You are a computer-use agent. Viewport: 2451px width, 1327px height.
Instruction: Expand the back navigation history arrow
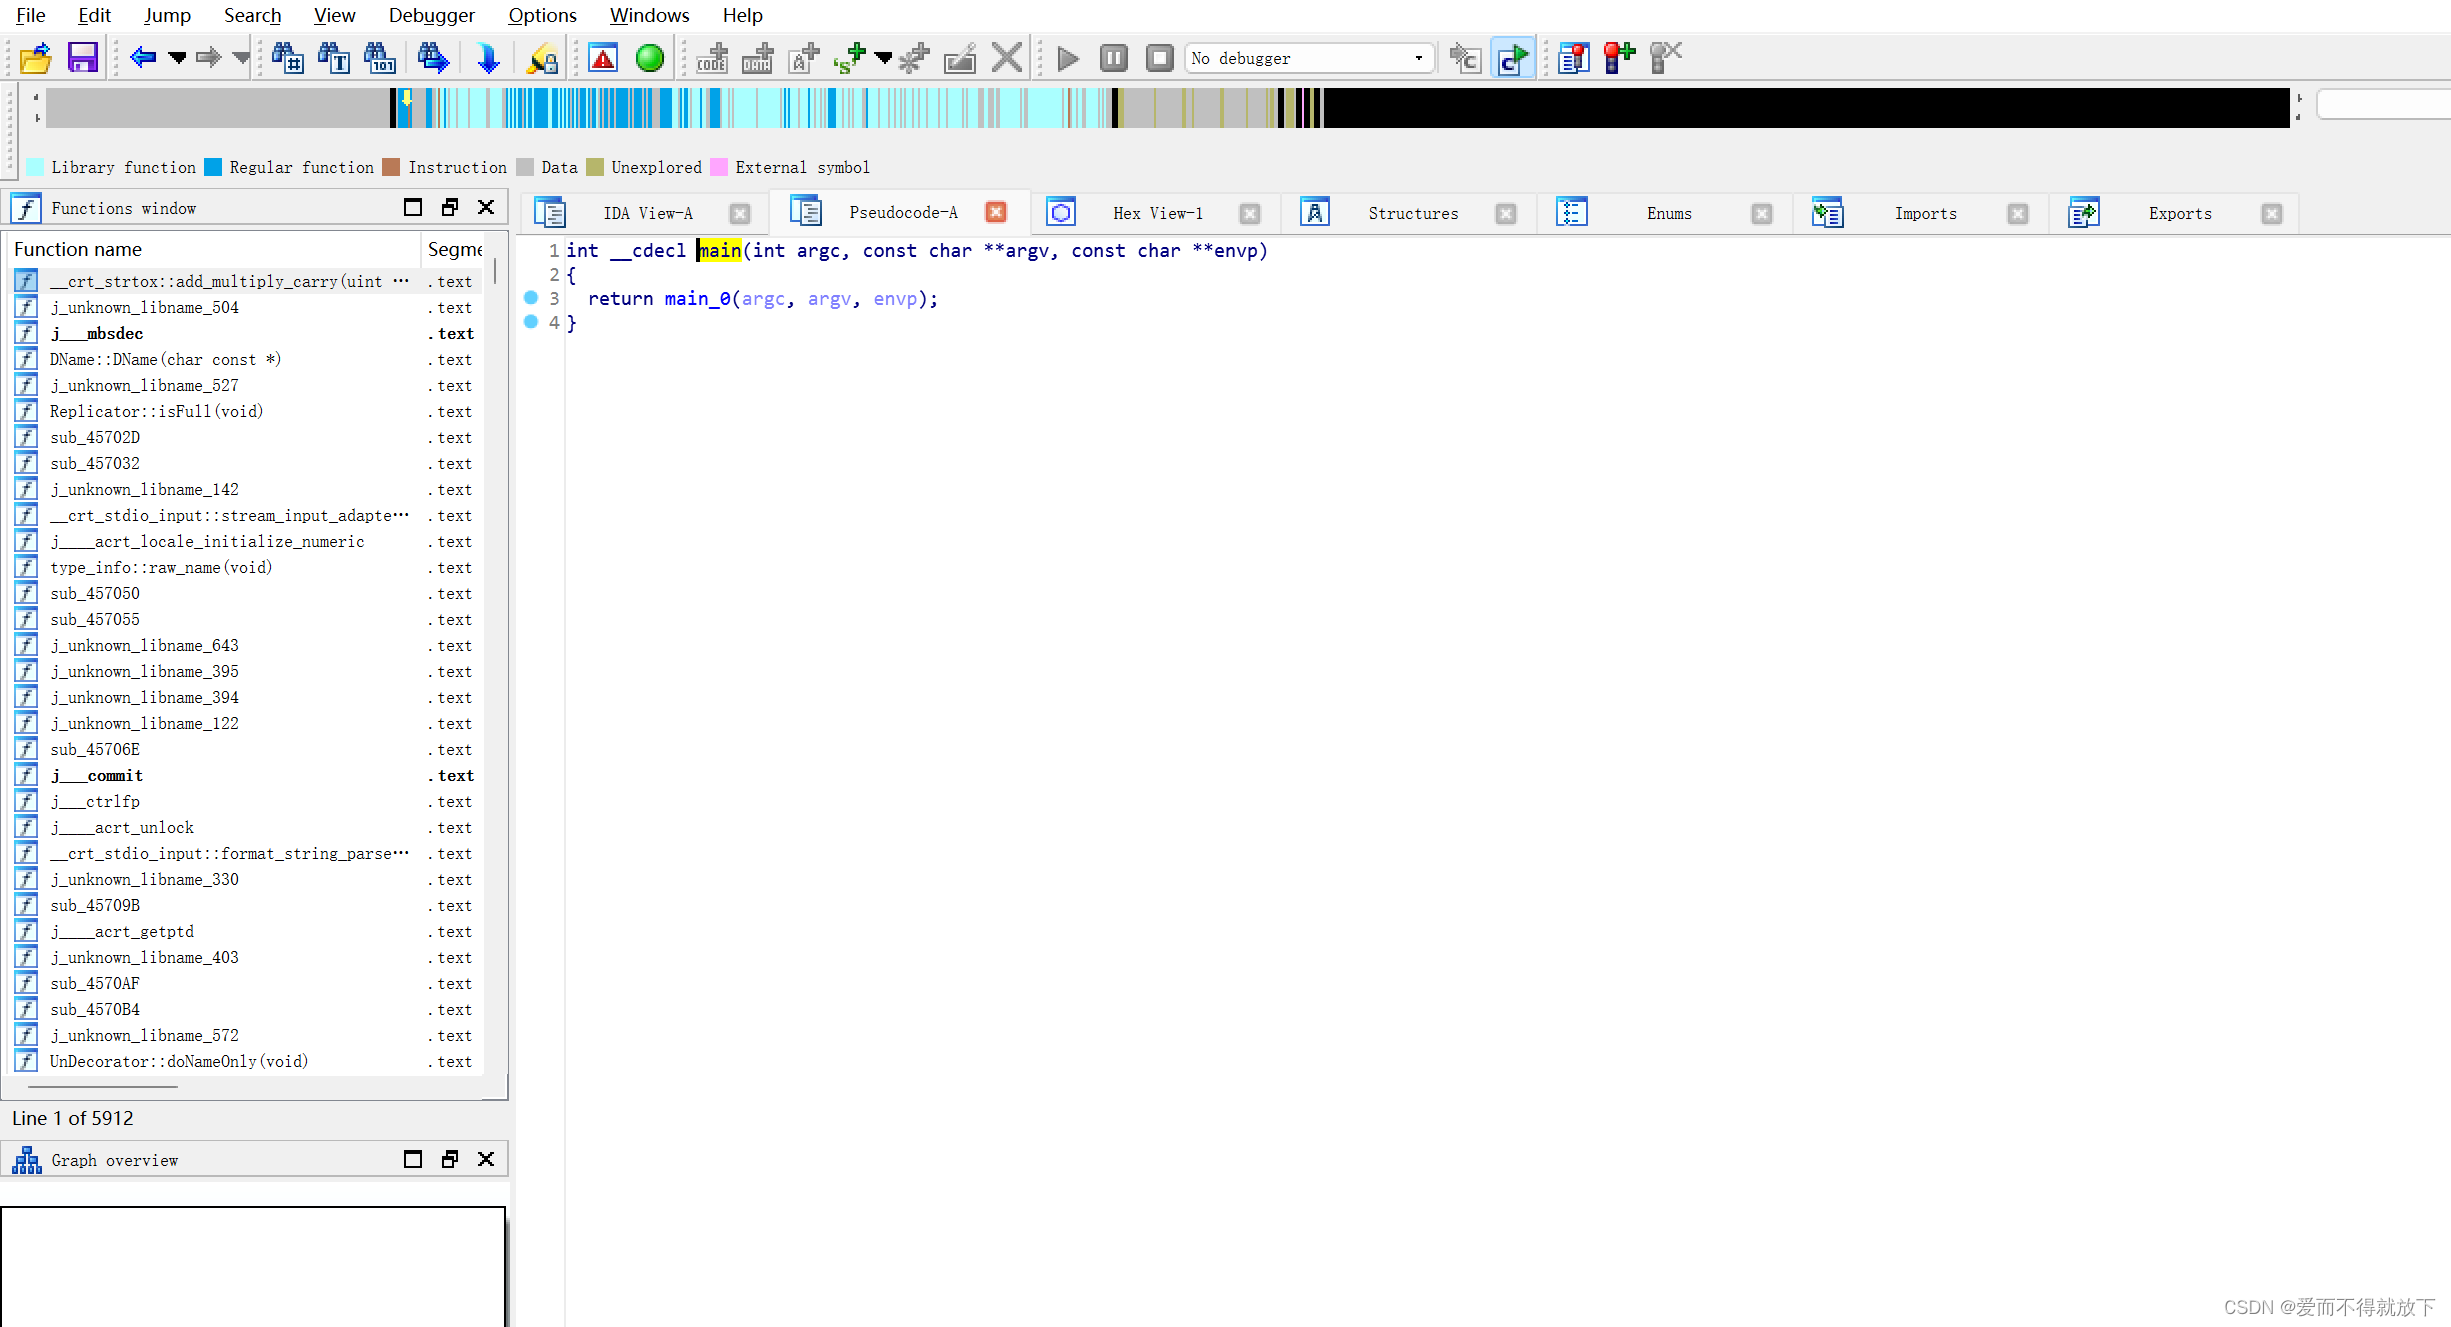point(178,58)
